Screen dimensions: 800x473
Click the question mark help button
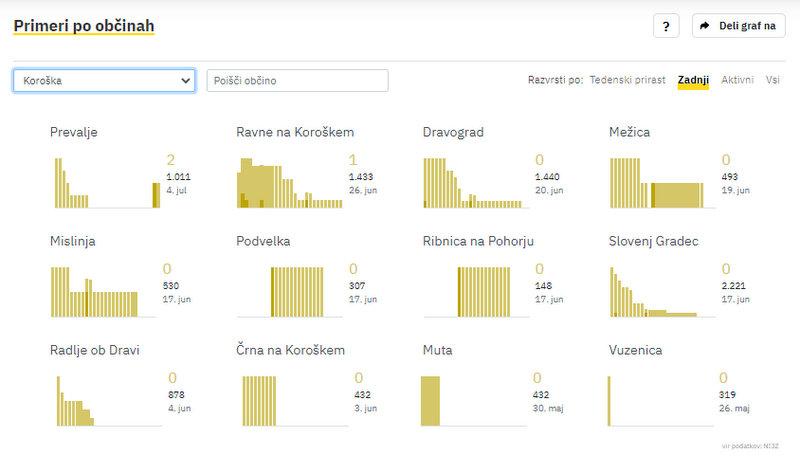point(666,26)
